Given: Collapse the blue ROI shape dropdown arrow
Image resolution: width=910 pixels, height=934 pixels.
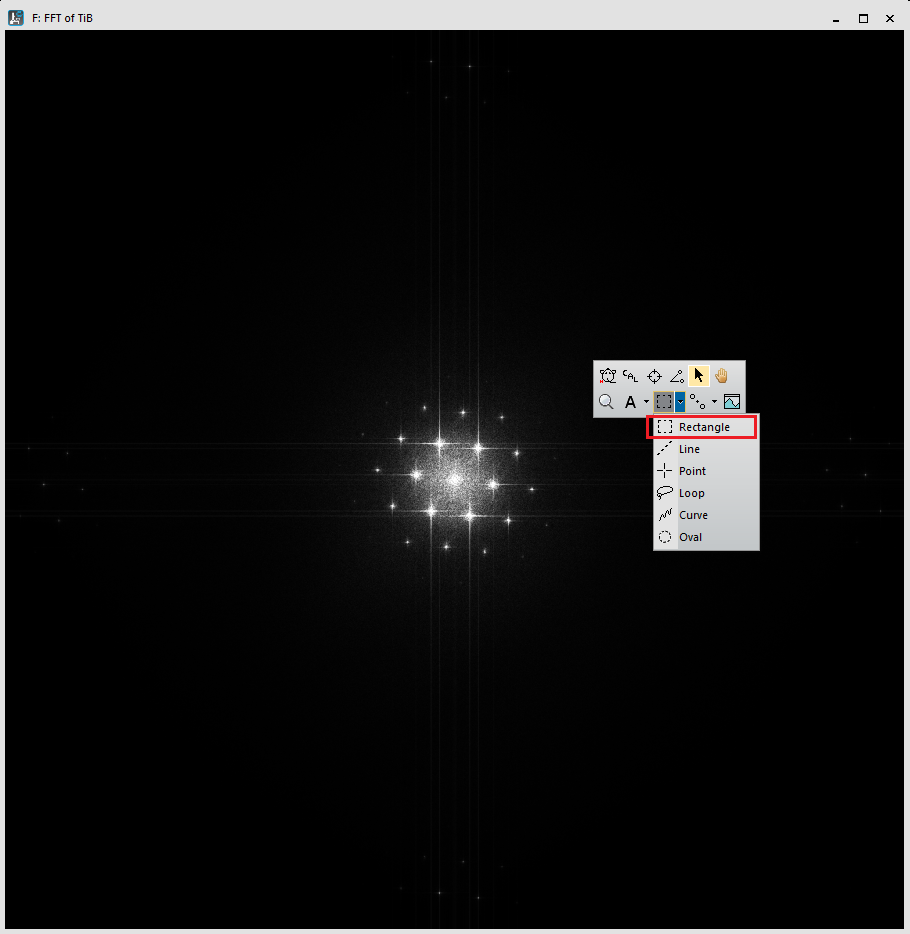Looking at the screenshot, I should (680, 402).
